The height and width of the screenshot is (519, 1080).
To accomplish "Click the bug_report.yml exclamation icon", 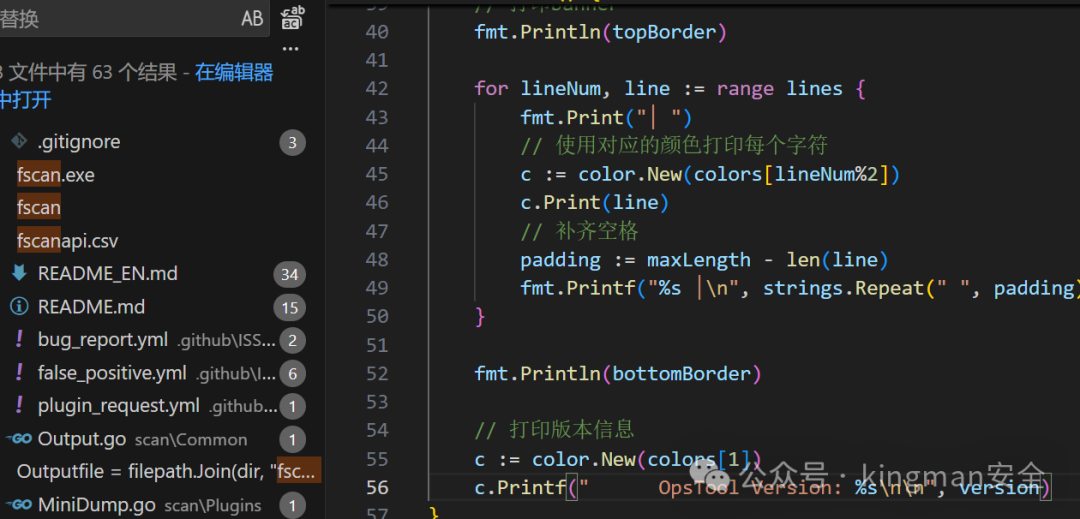I will point(19,339).
